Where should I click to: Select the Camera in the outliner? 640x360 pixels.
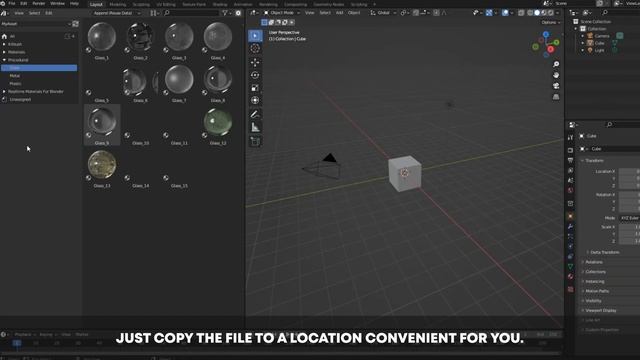pyautogui.click(x=602, y=36)
